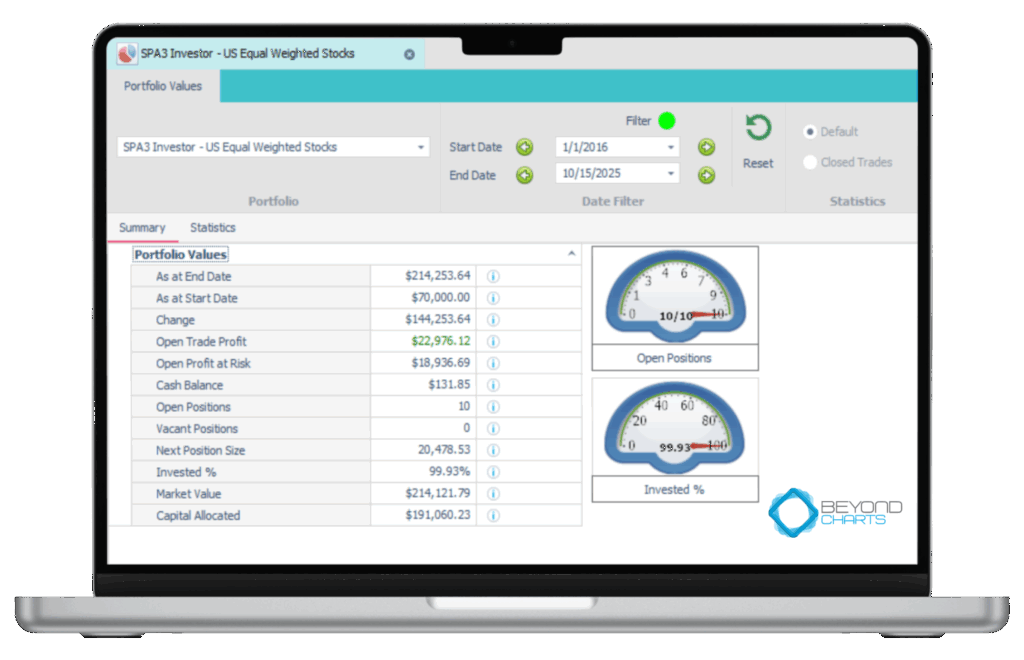Open the End Date dropdown
Viewport: 1024px width, 660px height.
click(x=670, y=174)
